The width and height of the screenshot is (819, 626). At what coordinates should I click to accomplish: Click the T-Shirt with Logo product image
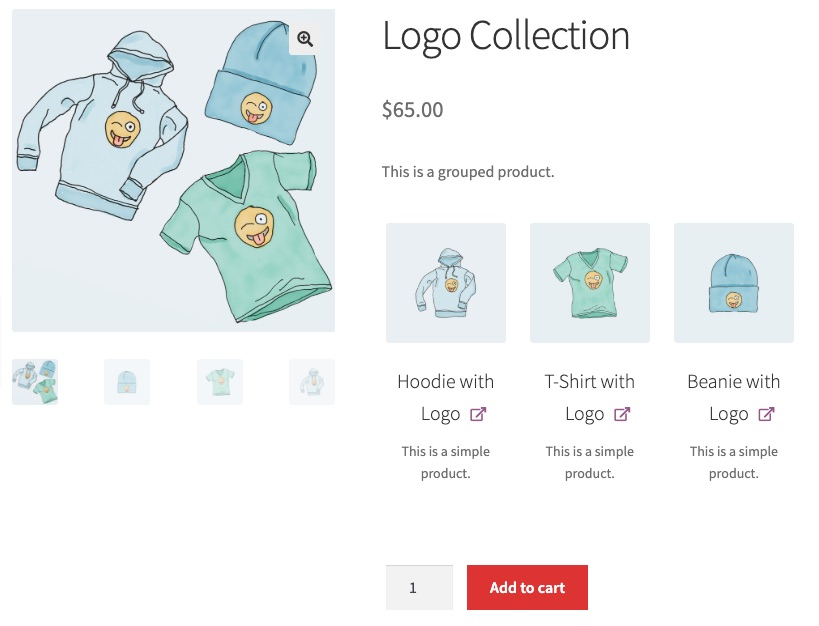(590, 283)
